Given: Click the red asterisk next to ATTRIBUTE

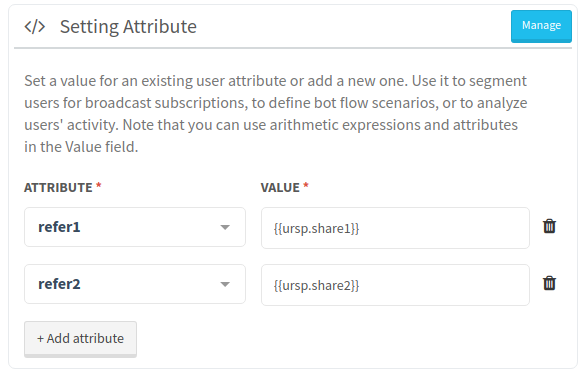Looking at the screenshot, I should coord(99,185).
